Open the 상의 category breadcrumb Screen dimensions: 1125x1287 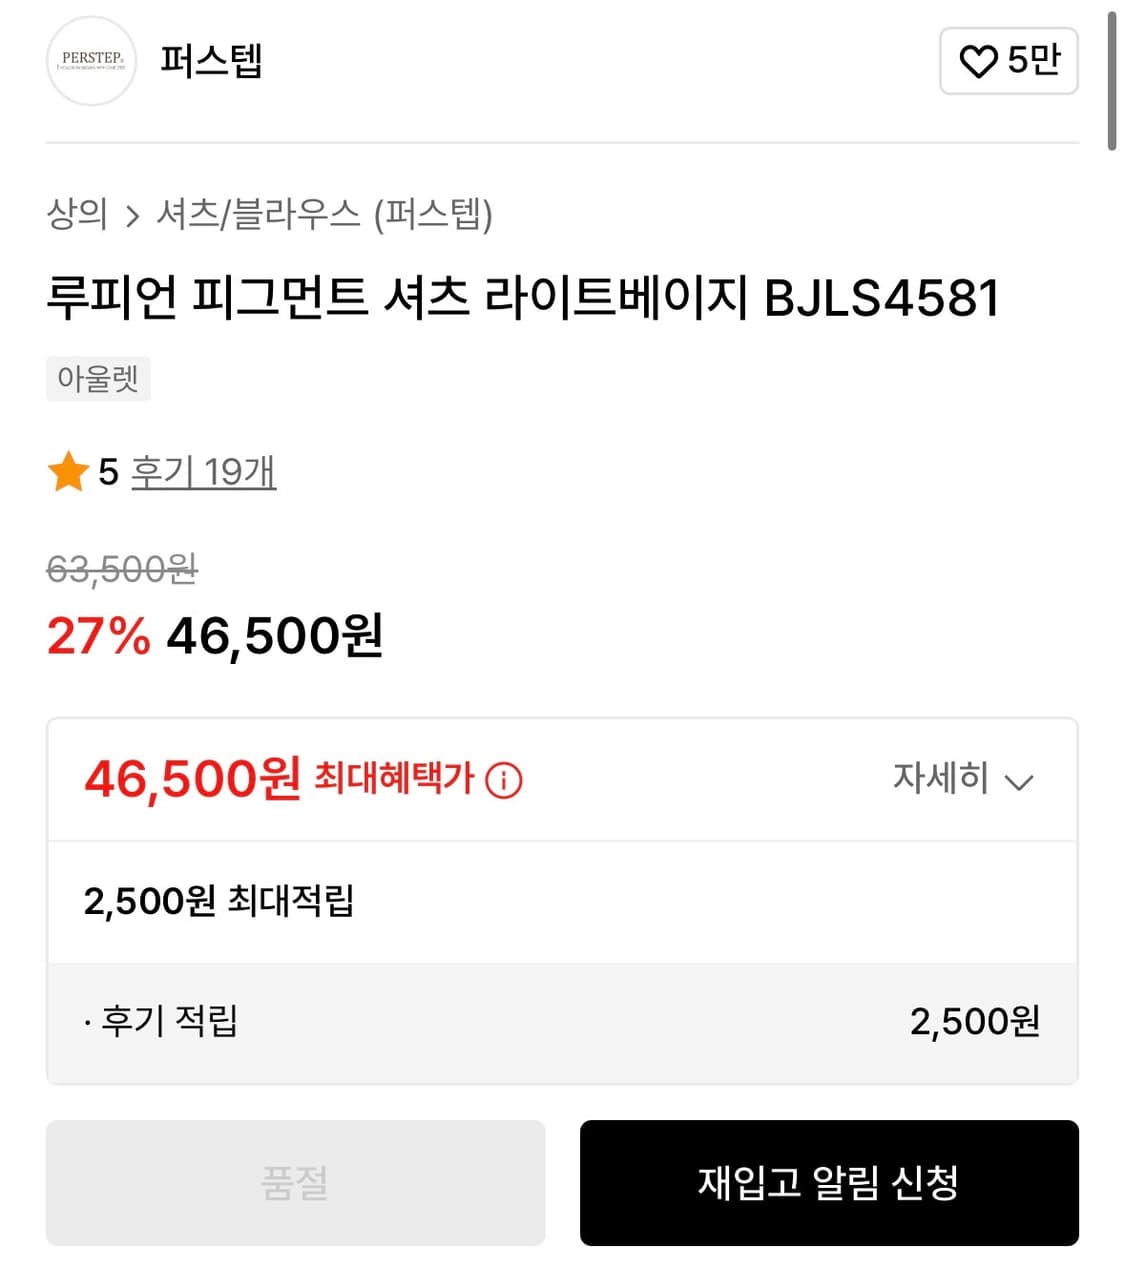point(78,213)
